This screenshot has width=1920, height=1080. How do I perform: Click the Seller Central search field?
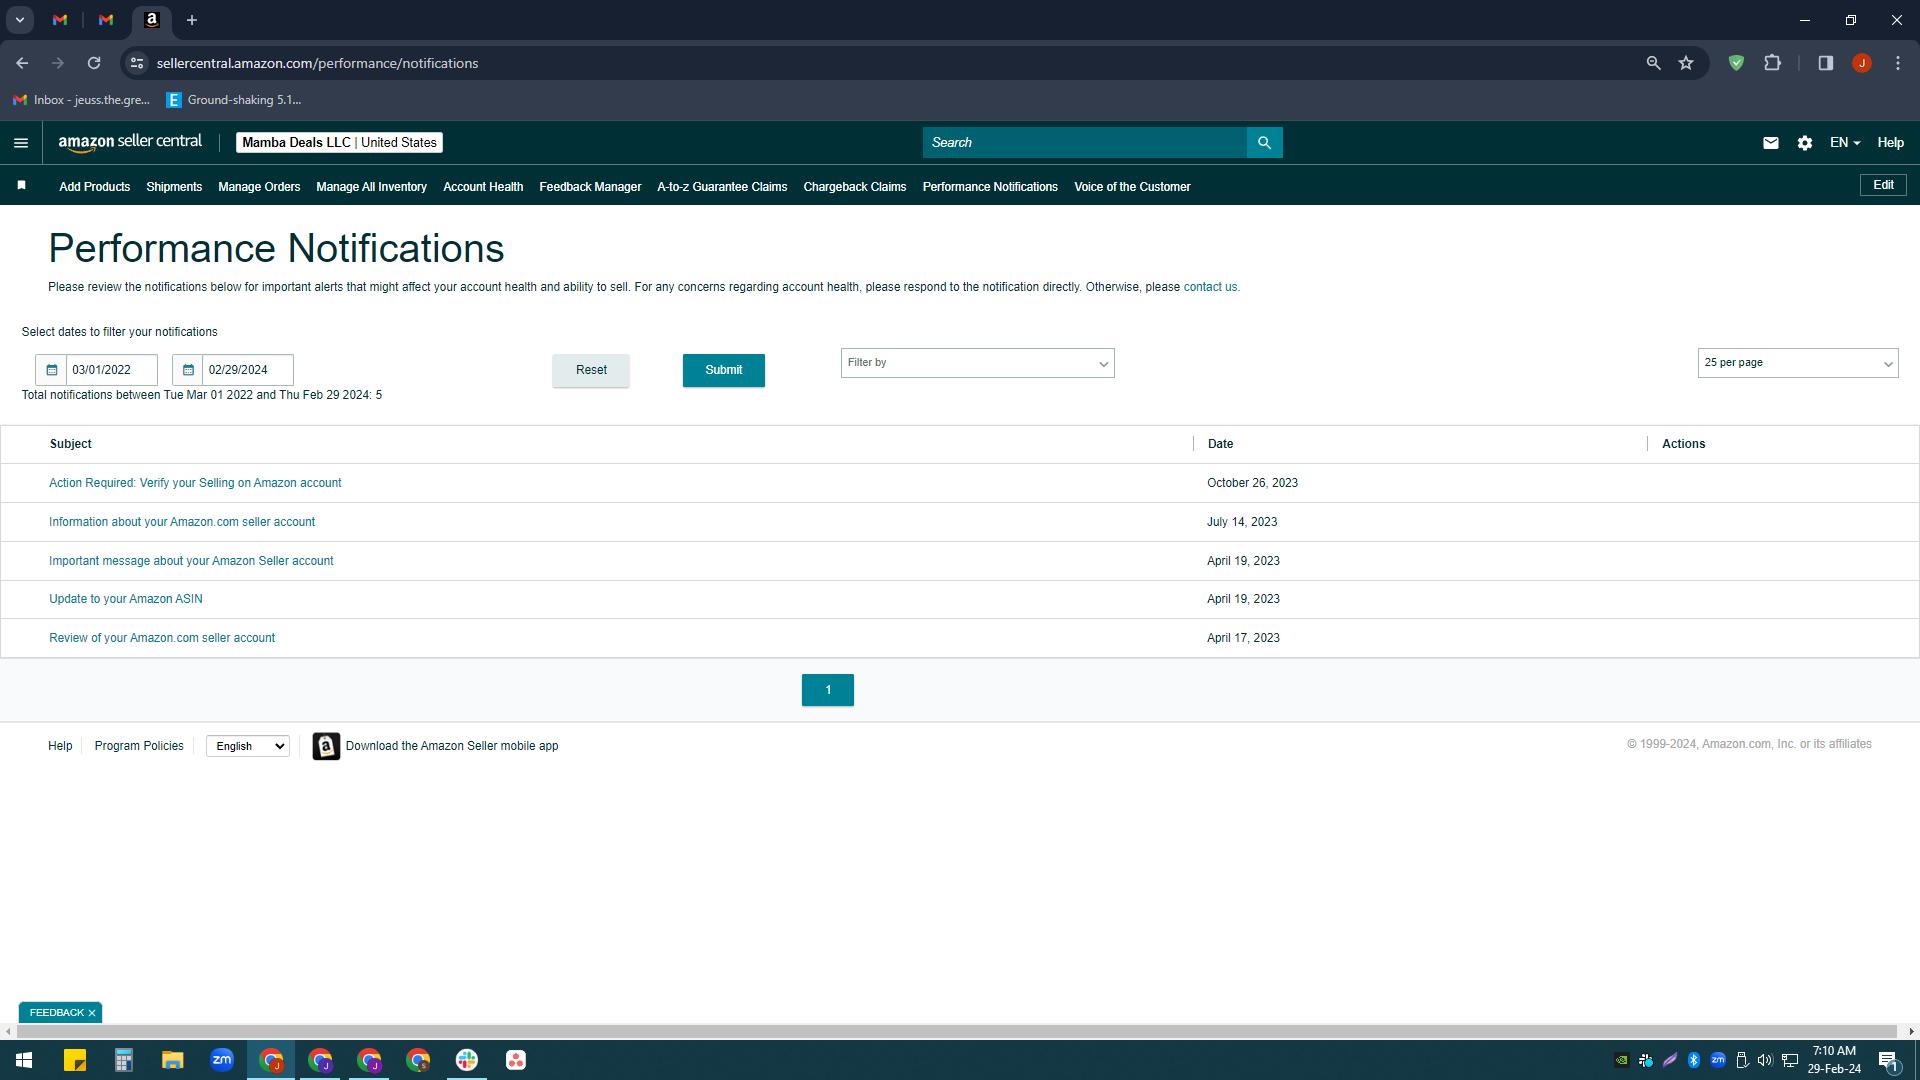(x=1084, y=143)
